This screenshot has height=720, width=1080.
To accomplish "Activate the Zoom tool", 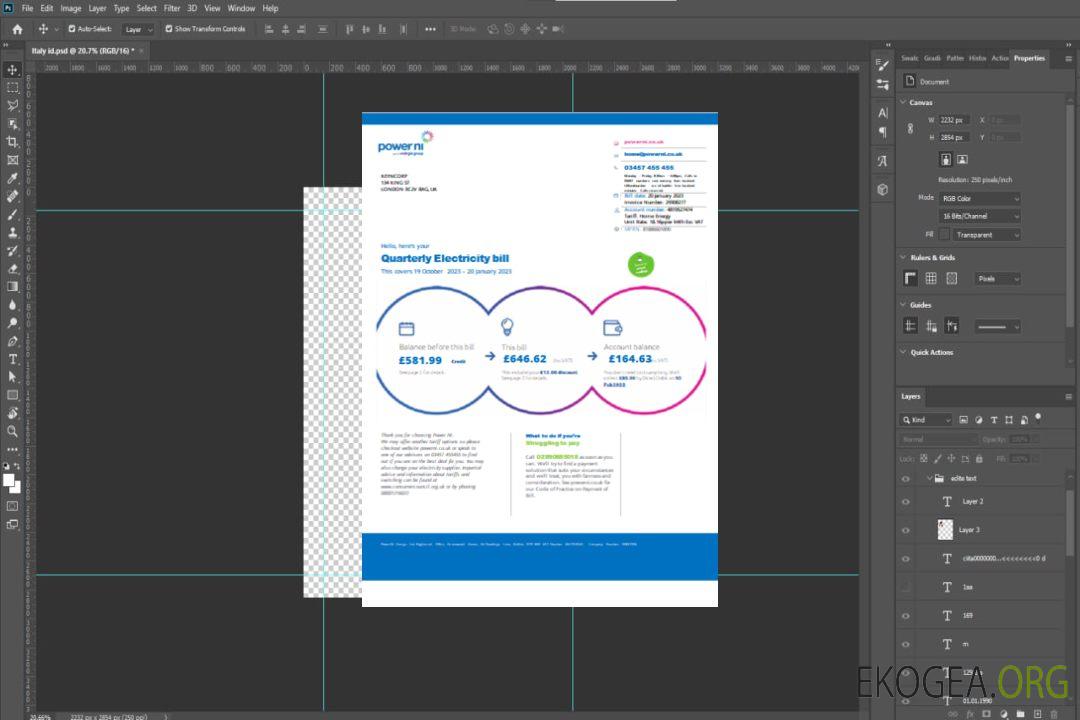I will (13, 431).
